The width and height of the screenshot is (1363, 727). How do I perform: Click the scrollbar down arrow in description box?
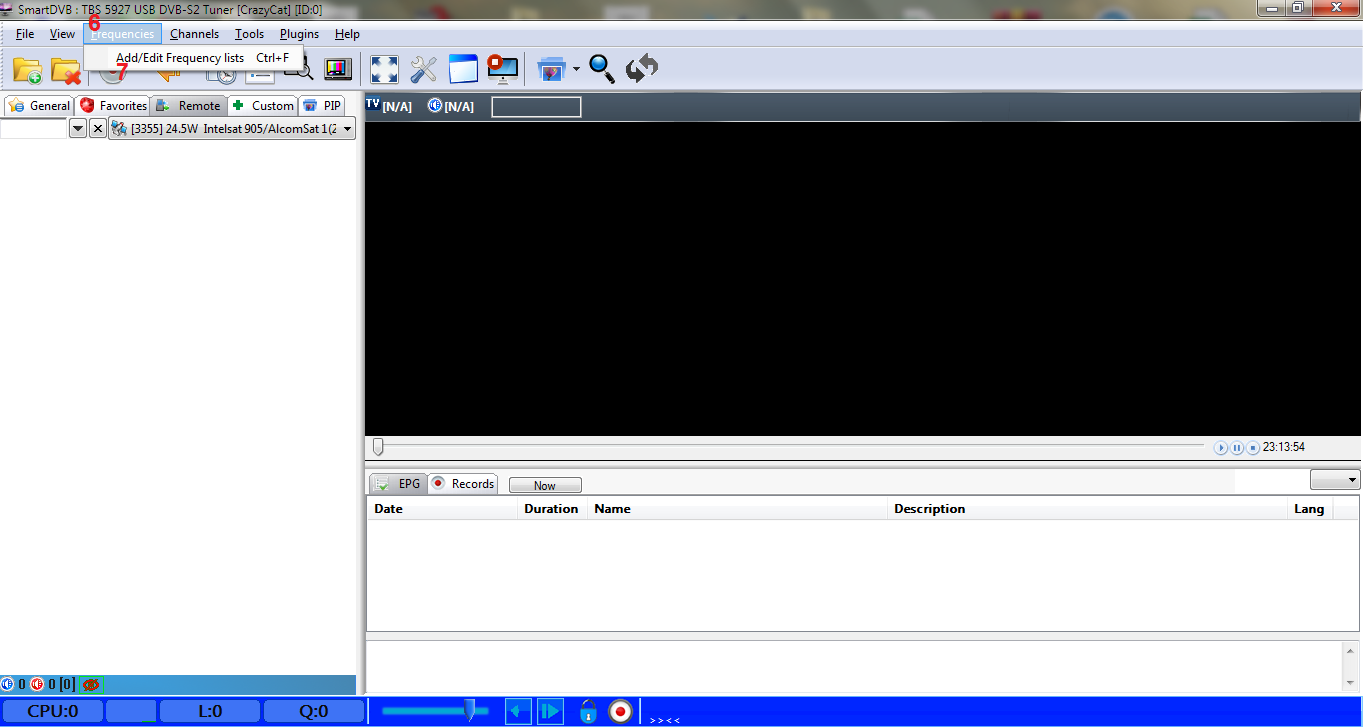tap(1350, 682)
